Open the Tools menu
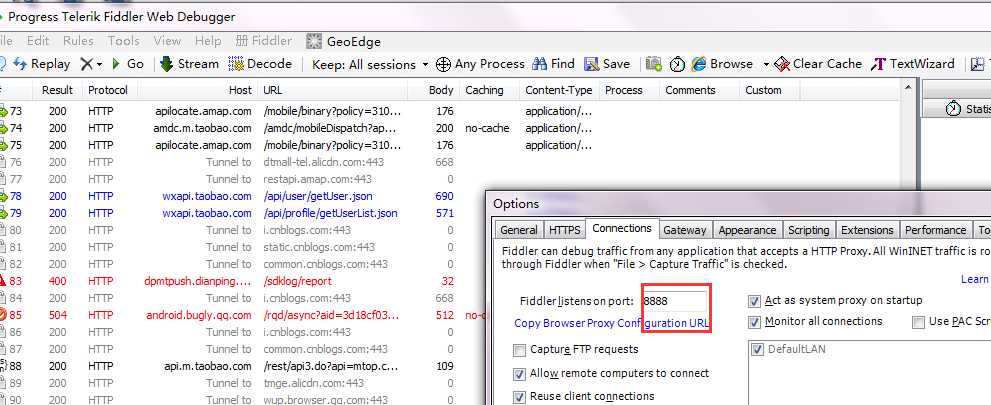Screen dimensions: 991x405 (x=123, y=41)
